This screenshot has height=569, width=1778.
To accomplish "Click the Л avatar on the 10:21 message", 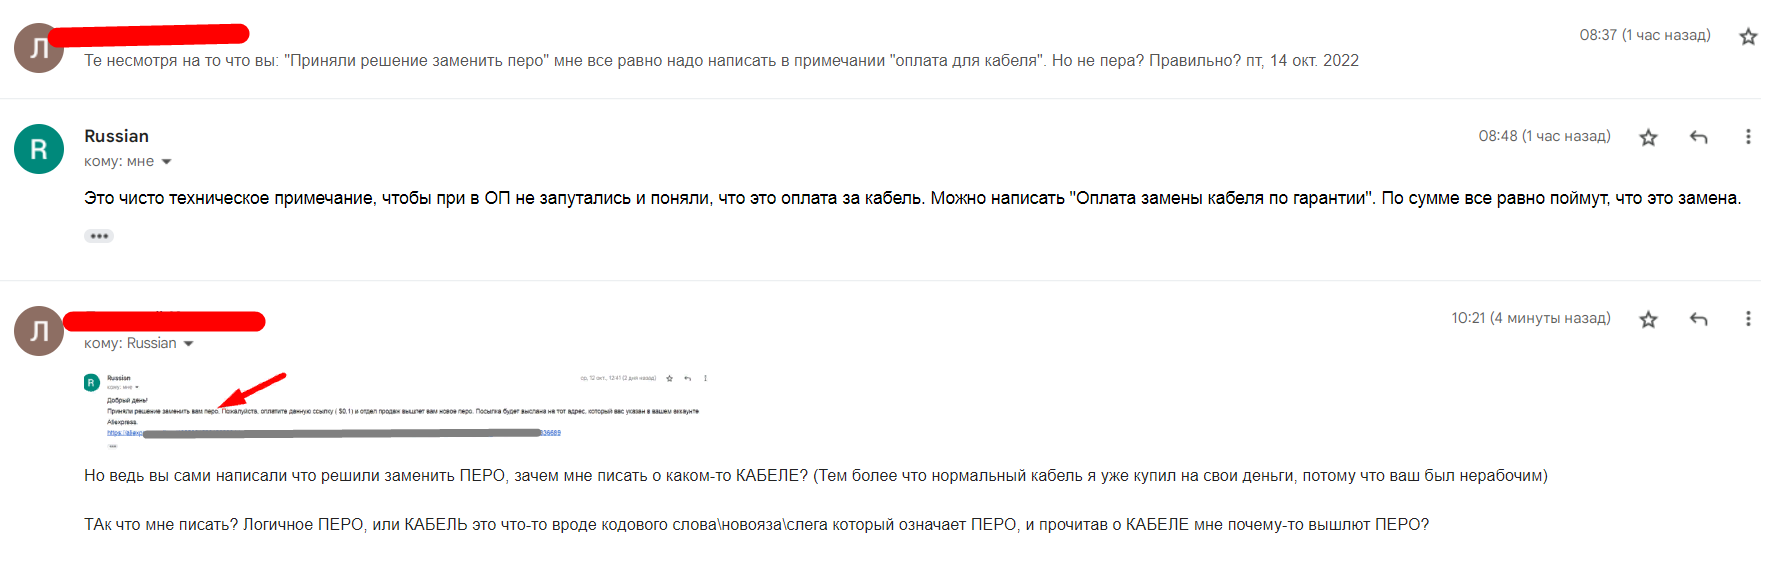I will click(39, 331).
